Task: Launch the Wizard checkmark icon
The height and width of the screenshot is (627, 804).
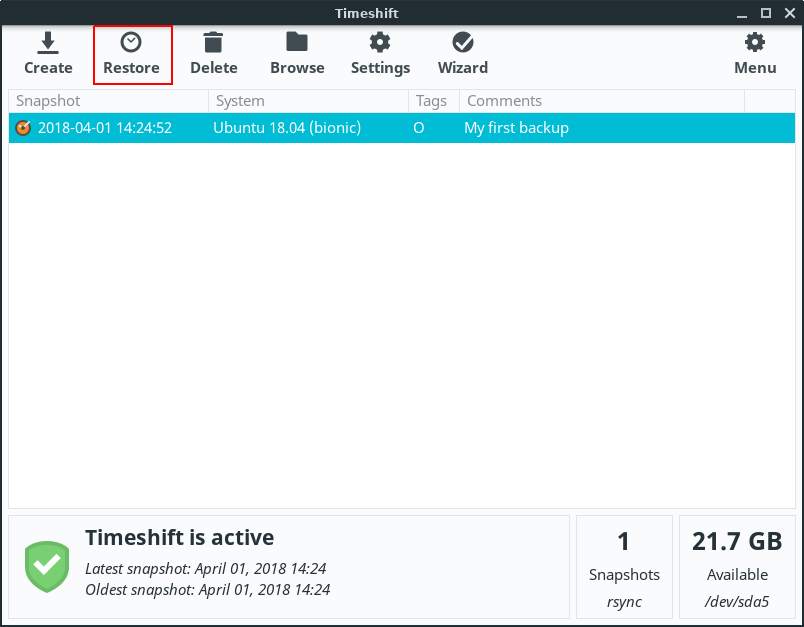Action: [x=462, y=43]
